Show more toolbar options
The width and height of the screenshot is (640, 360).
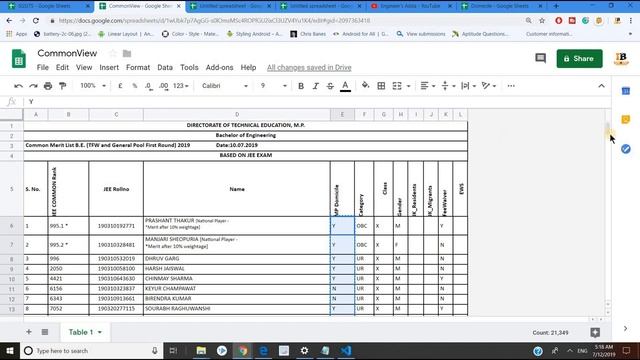pyautogui.click(x=511, y=86)
